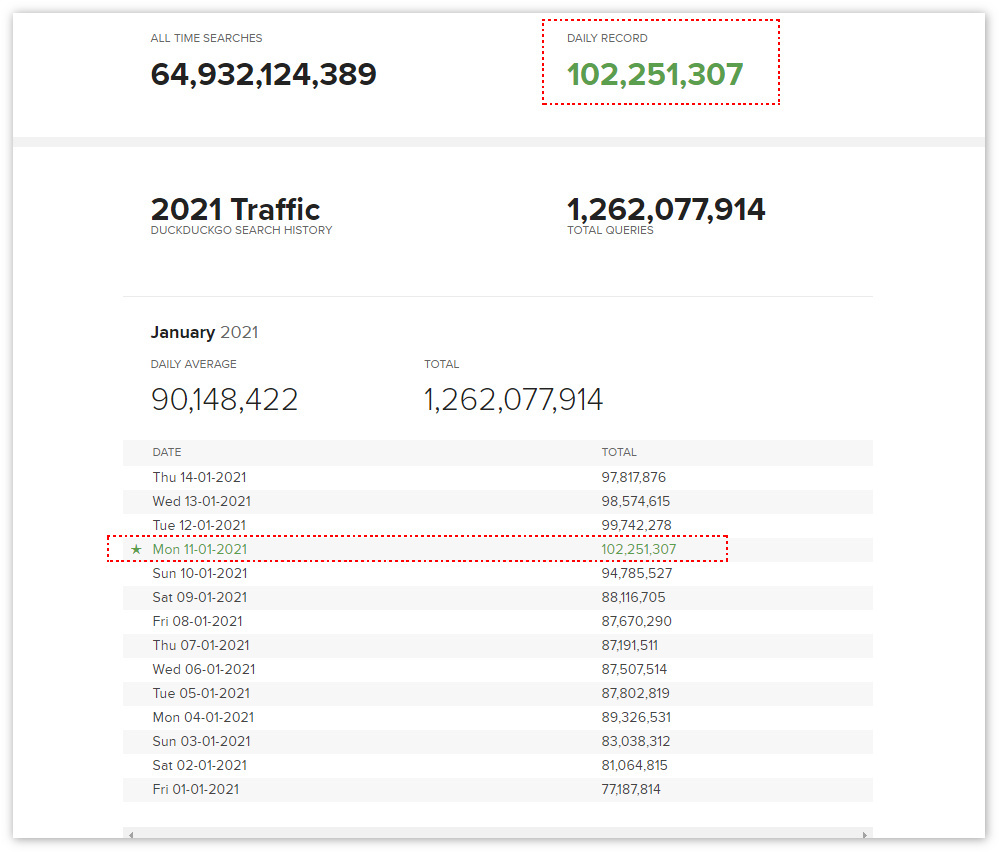Click the January 2021 month heading
Viewport: 999px width, 852px height.
click(x=204, y=332)
